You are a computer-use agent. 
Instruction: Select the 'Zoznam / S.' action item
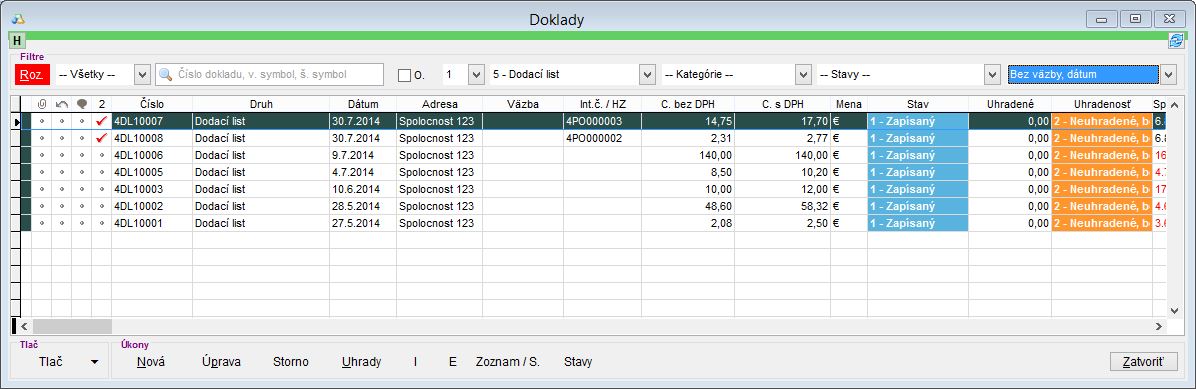507,362
